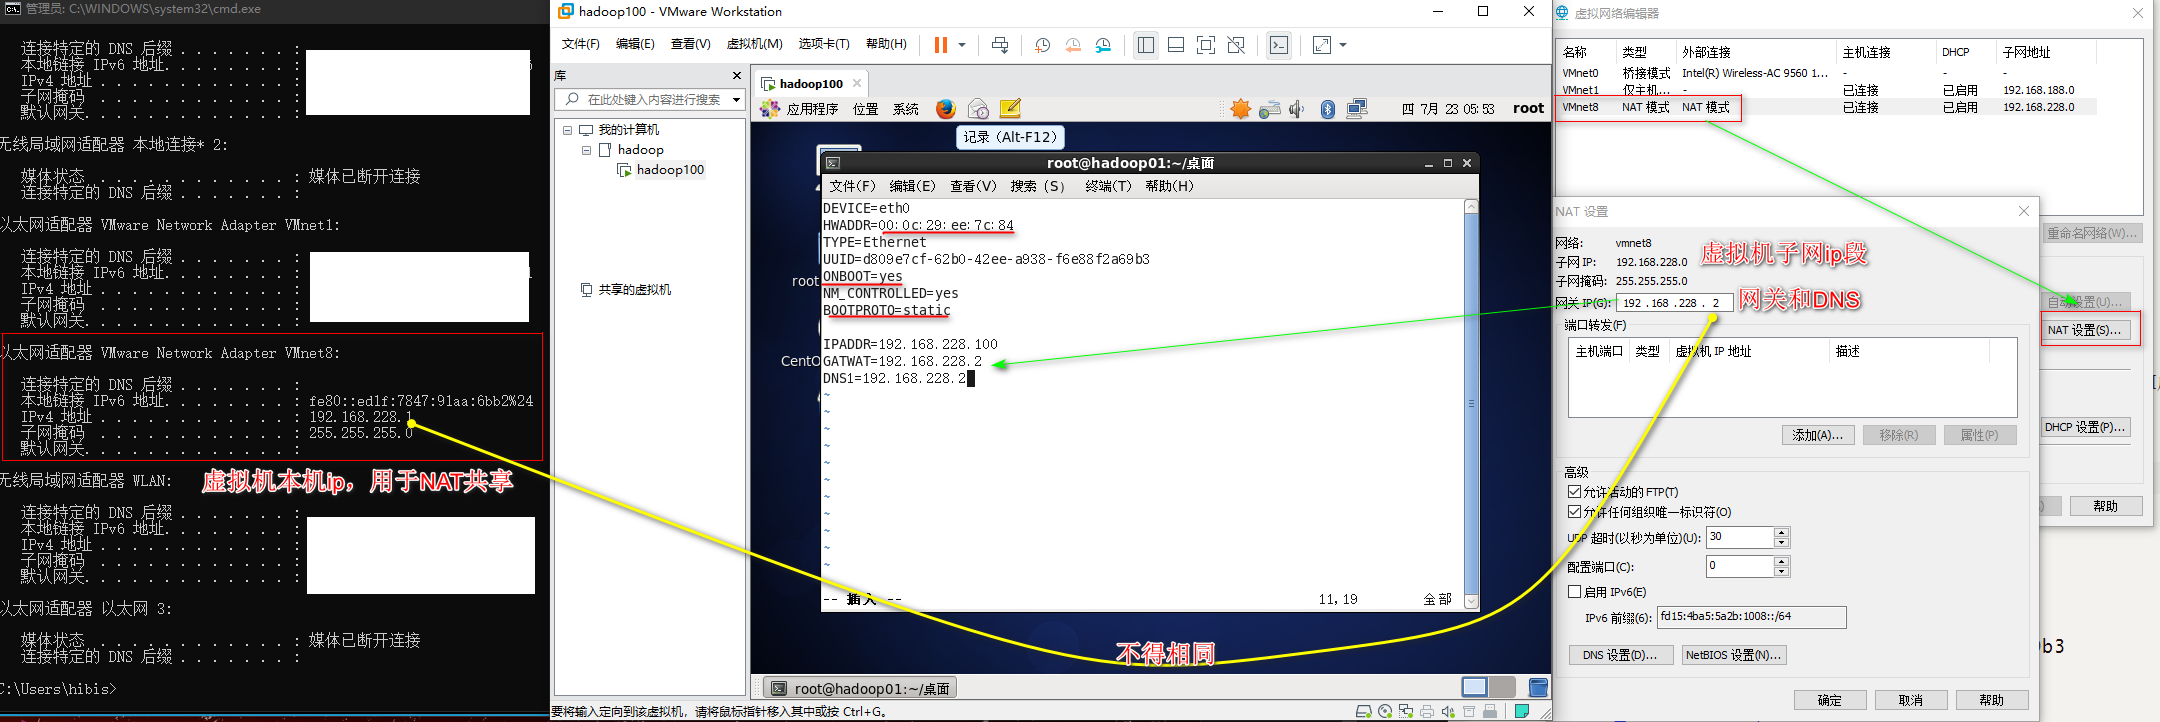This screenshot has height=722, width=2160.
Task: Click the terminal vertical scrollbar
Action: [1471, 404]
